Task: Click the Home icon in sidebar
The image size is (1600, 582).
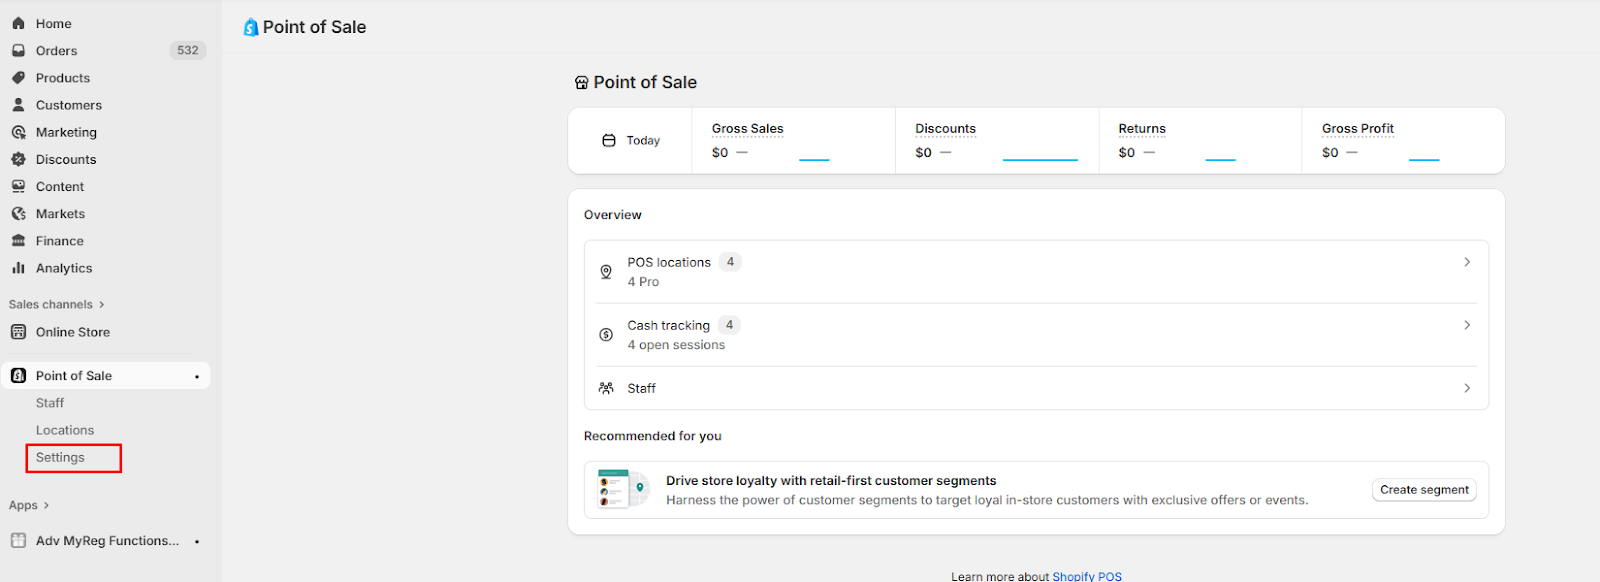Action: [18, 23]
